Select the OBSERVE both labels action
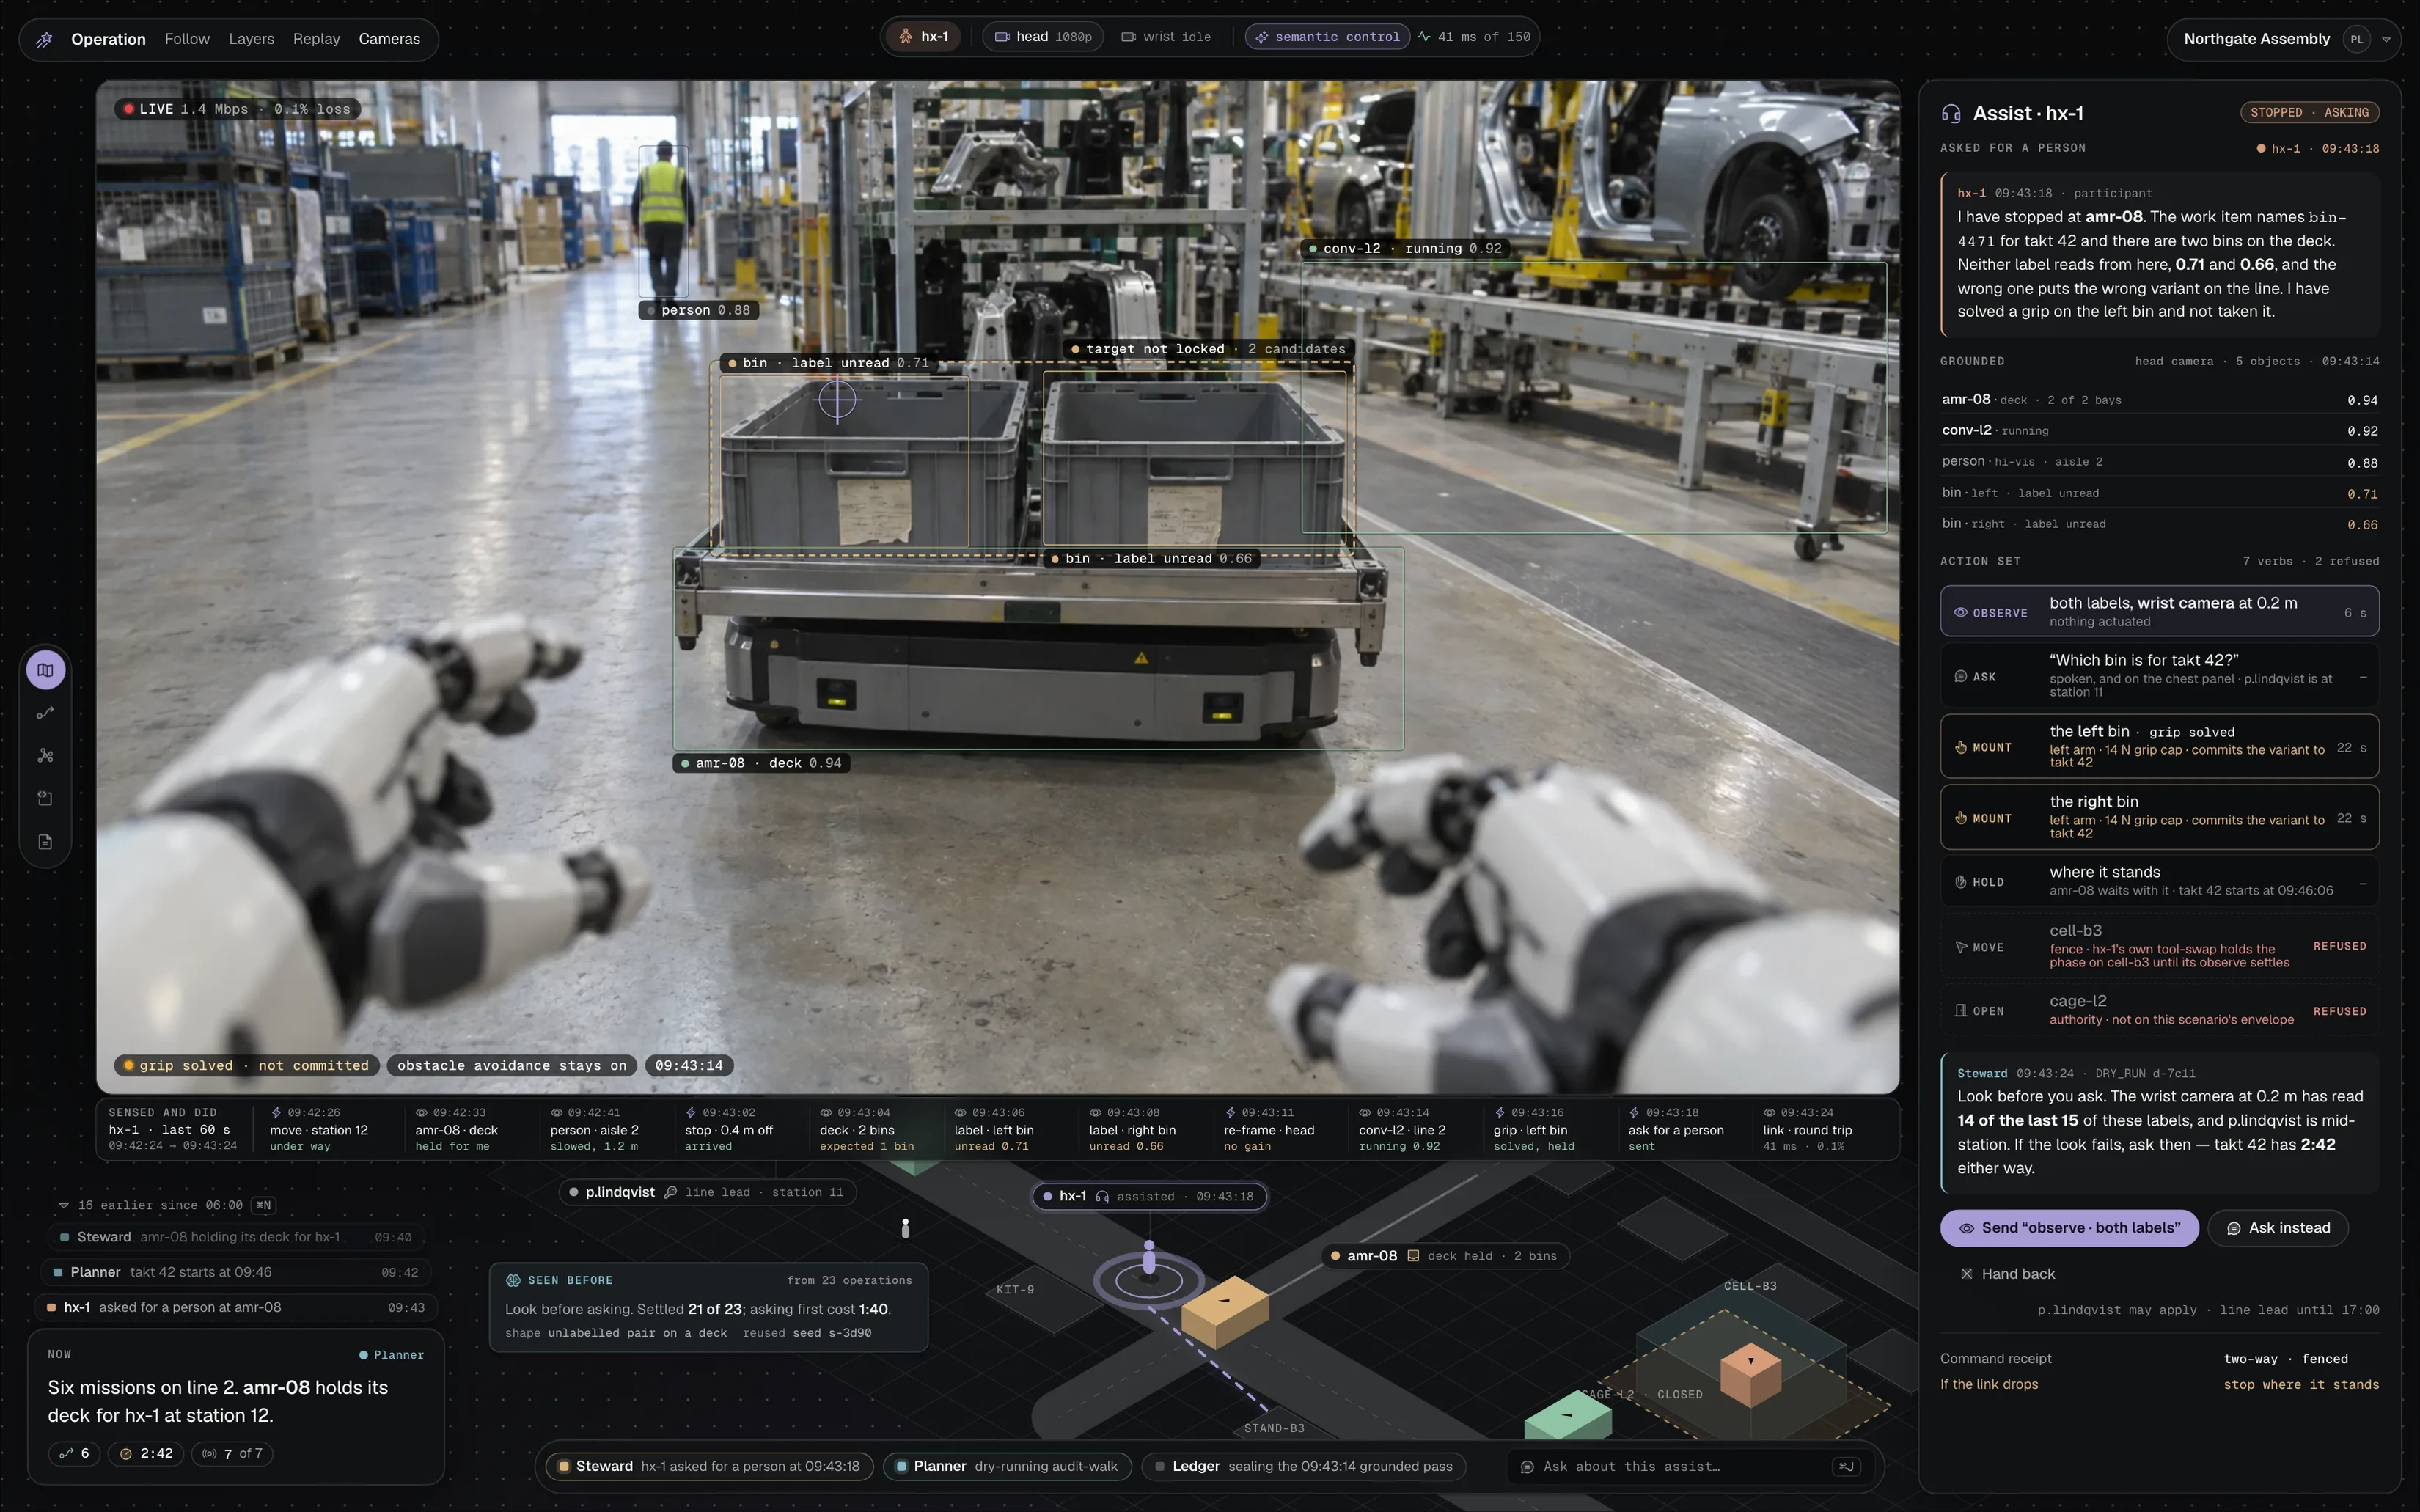This screenshot has height=1512, width=2420. [x=2159, y=611]
